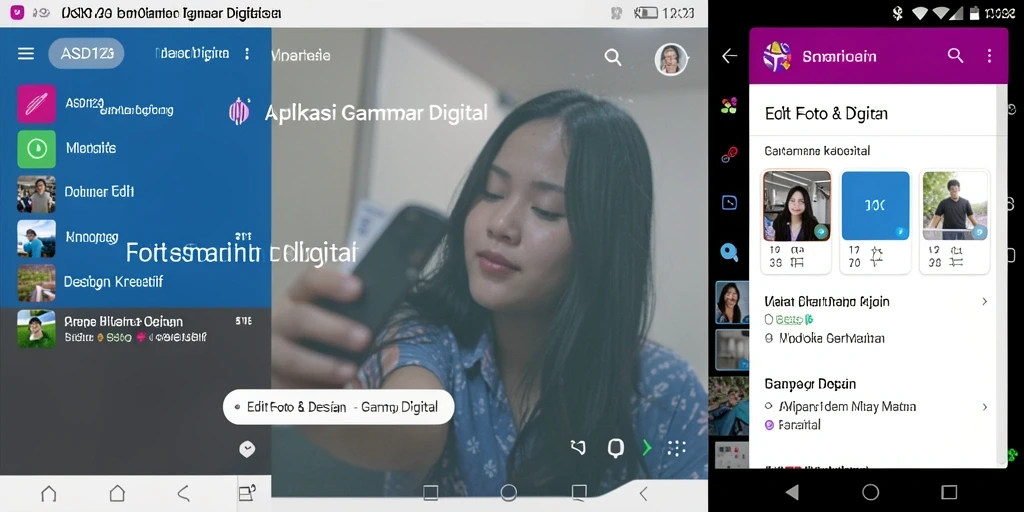Expand the Maiat Blraitfiano Mjoin chevron
The height and width of the screenshot is (512, 1024).
coord(984,302)
